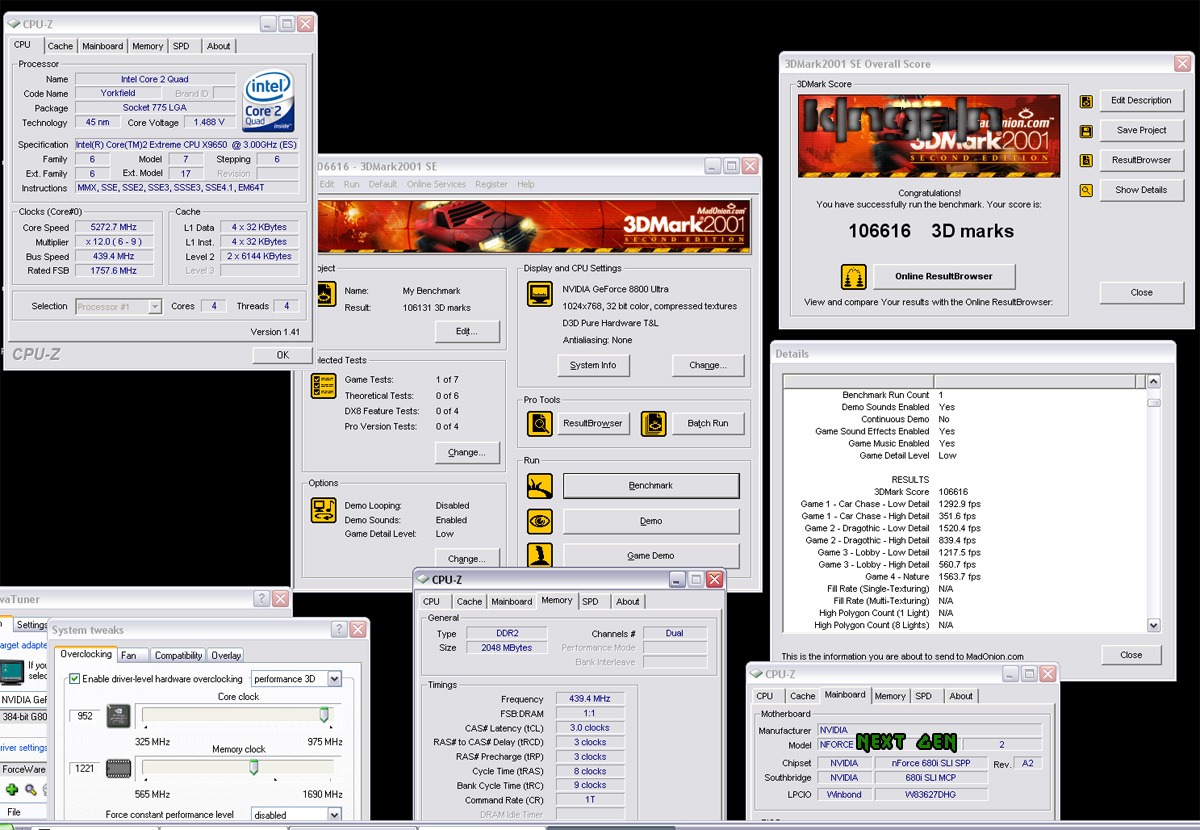
Task: Click the Edit Description button
Action: (x=1142, y=101)
